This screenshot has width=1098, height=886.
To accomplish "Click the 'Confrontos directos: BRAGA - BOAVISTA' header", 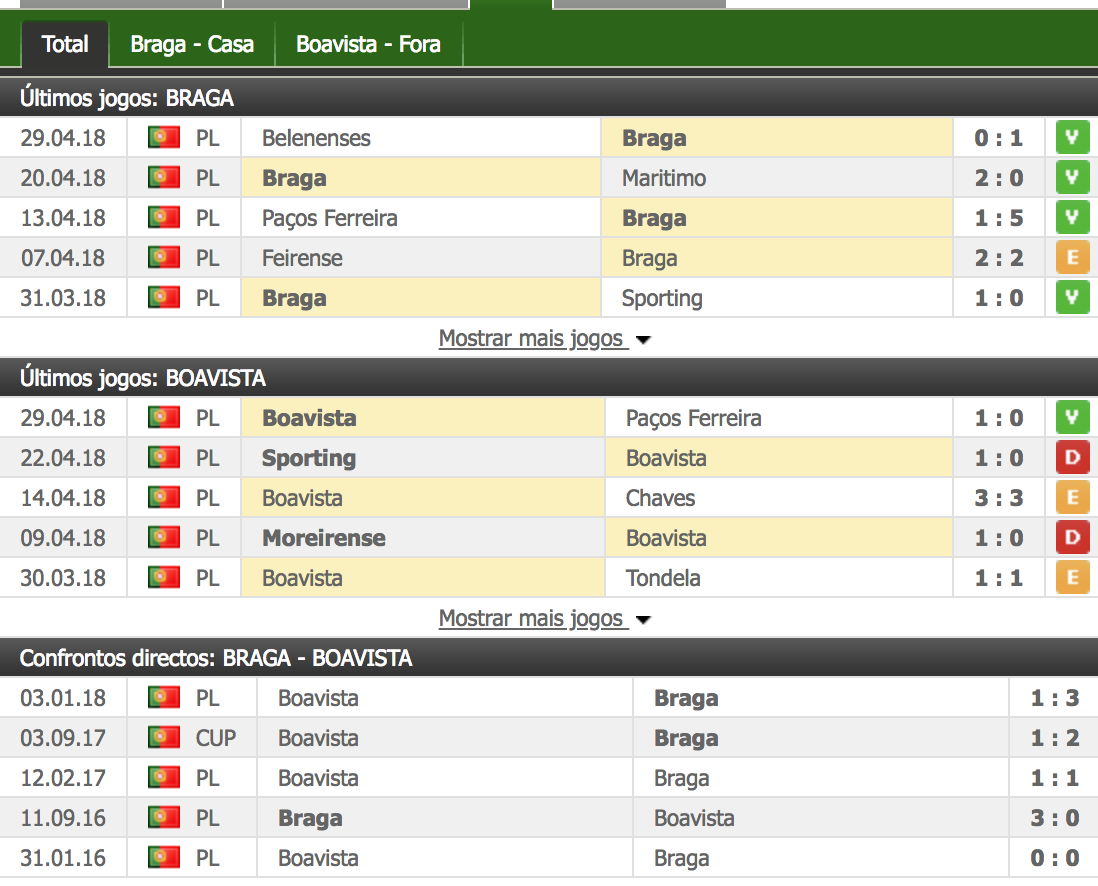I will click(216, 658).
